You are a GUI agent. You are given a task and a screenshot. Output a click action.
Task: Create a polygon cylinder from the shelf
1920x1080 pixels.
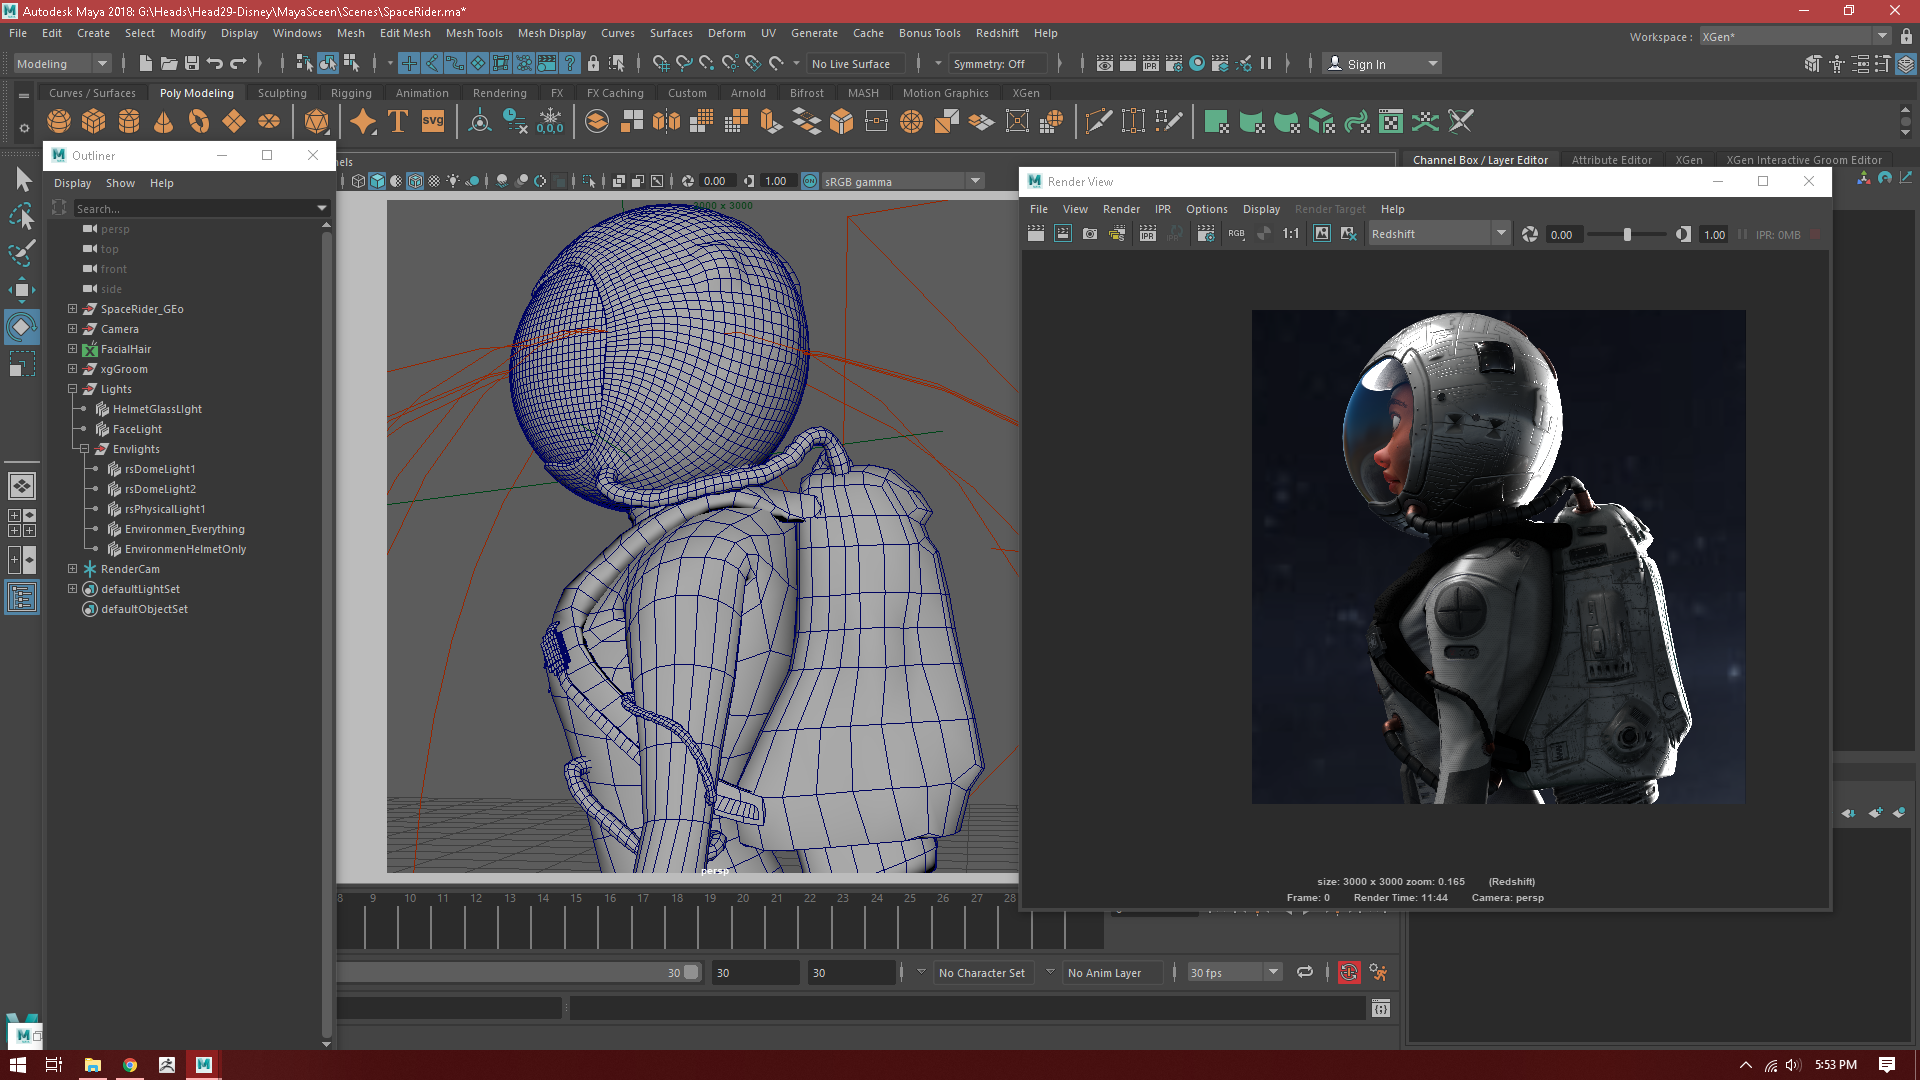point(129,122)
